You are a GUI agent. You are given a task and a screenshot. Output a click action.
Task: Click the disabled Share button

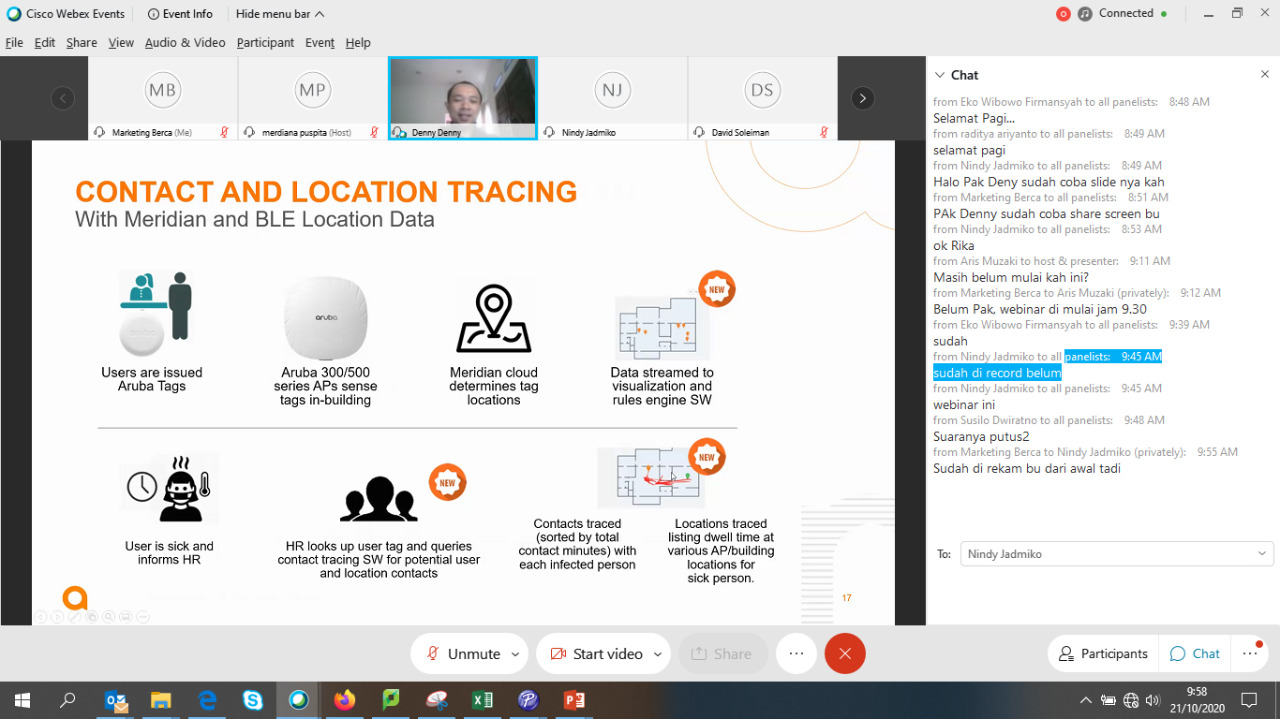coord(722,654)
